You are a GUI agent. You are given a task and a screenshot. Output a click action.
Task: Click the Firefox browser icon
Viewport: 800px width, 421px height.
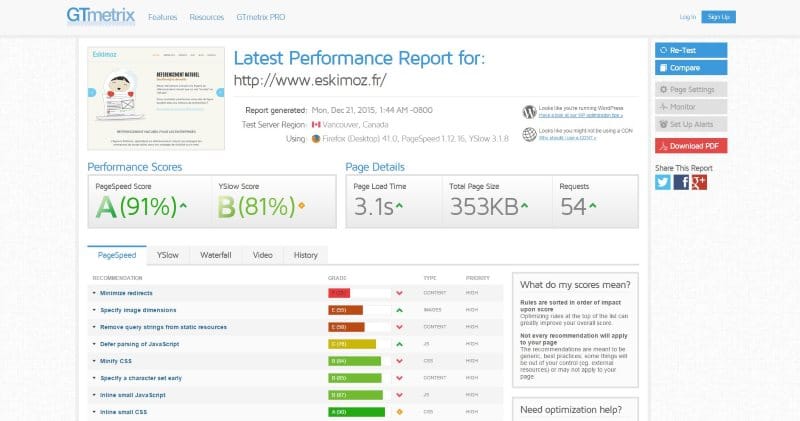(x=316, y=139)
